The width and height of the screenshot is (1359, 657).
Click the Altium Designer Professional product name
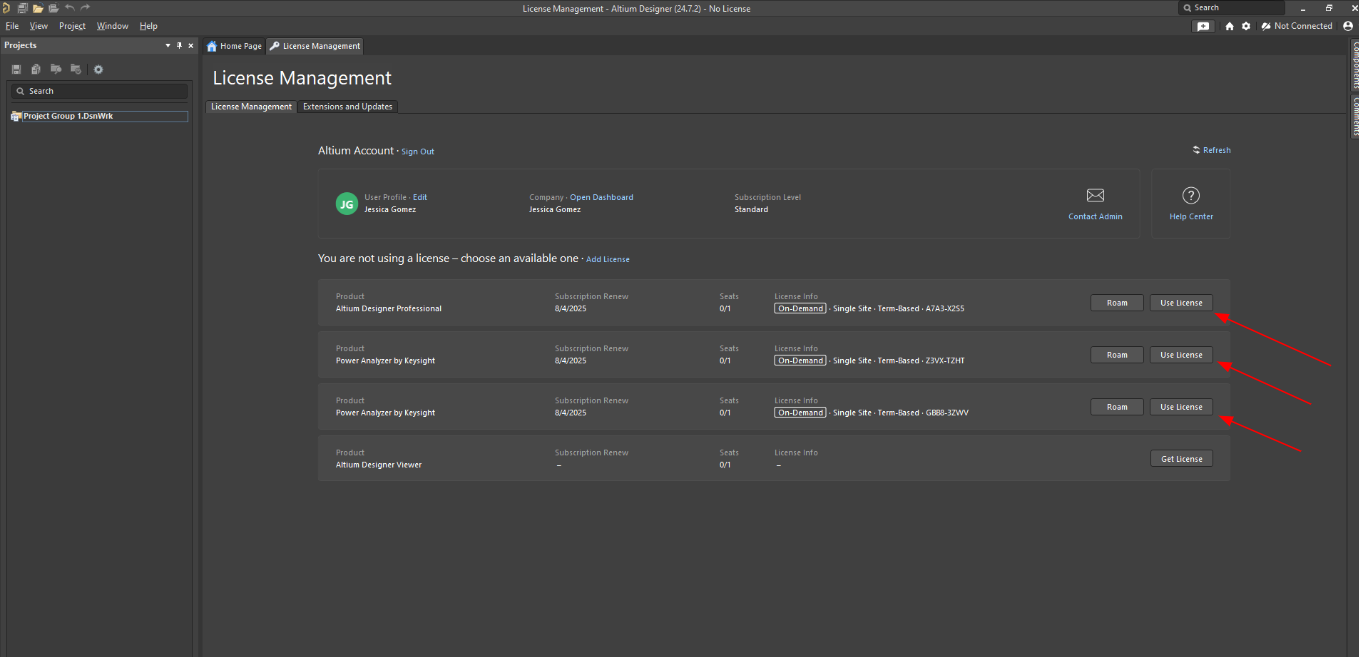389,309
